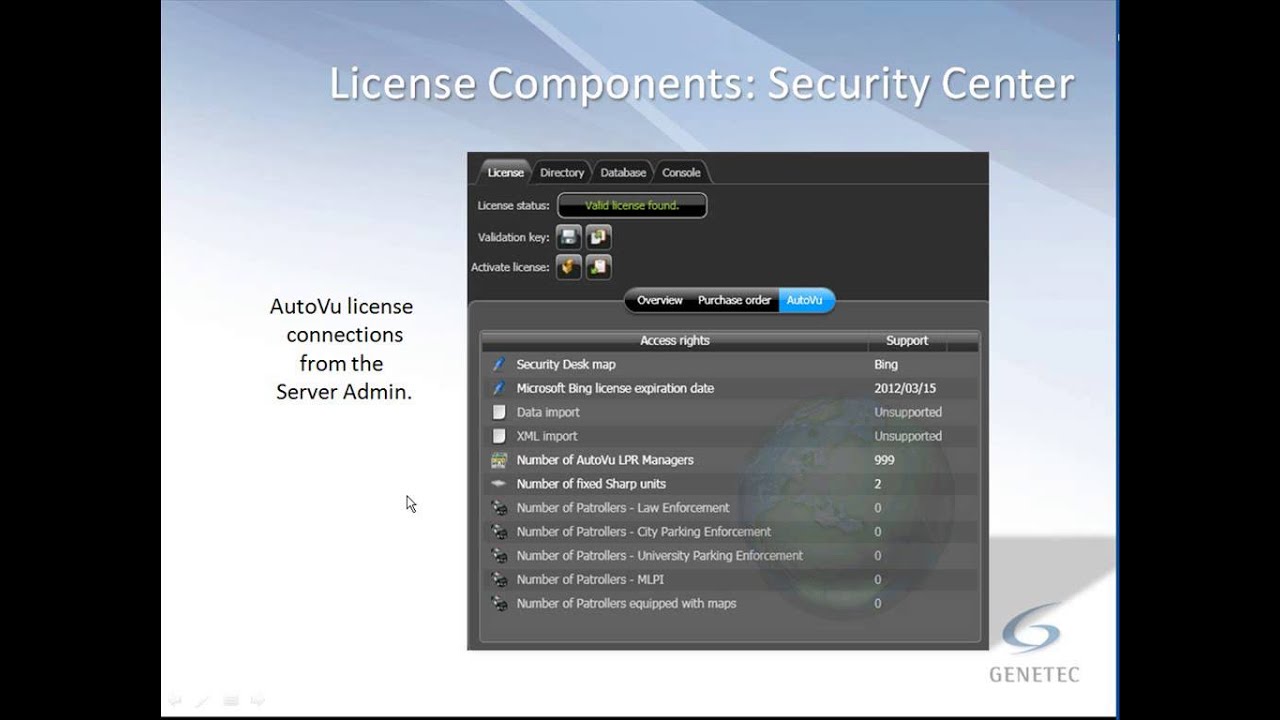Select 'Number of Patrollers equipped with maps'
Screen dimensions: 1280x720
pyautogui.click(x=626, y=604)
